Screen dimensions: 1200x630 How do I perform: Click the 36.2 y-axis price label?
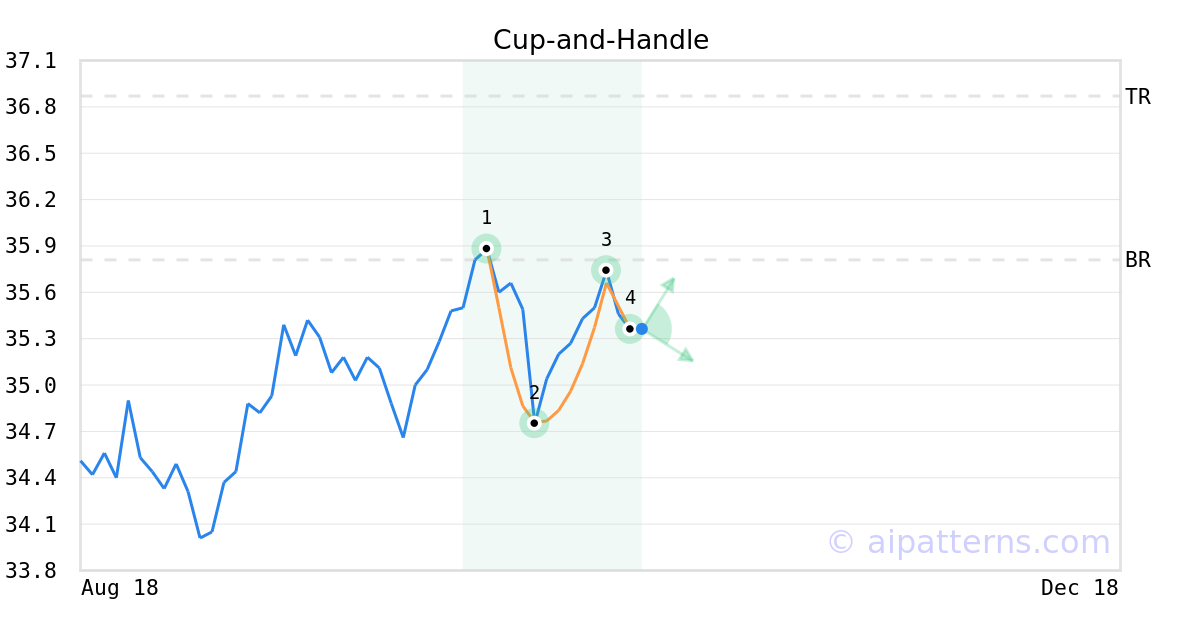[x=31, y=200]
